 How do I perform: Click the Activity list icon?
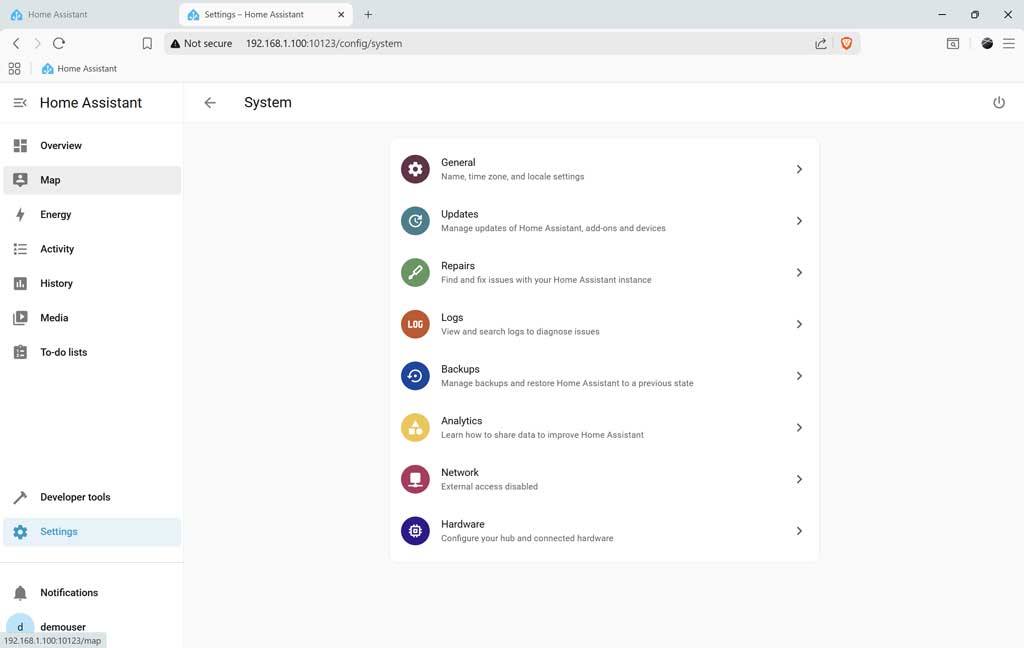click(x=20, y=249)
